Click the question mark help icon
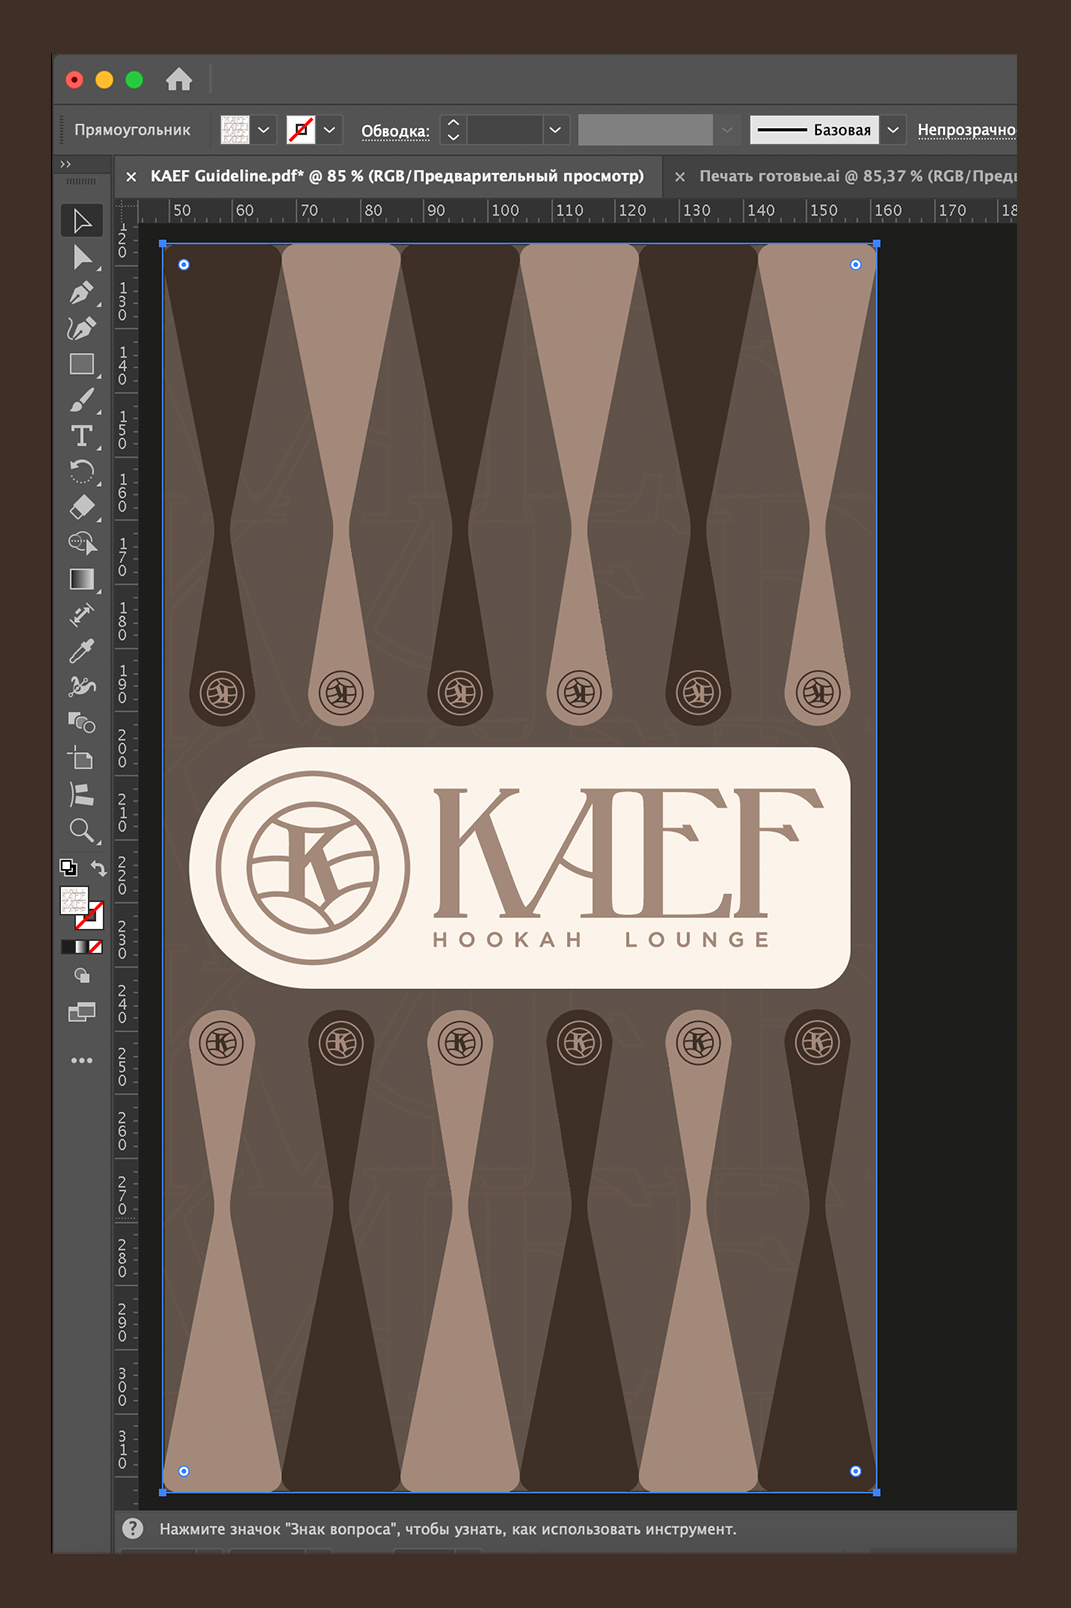Image resolution: width=1071 pixels, height=1608 pixels. 133,1528
